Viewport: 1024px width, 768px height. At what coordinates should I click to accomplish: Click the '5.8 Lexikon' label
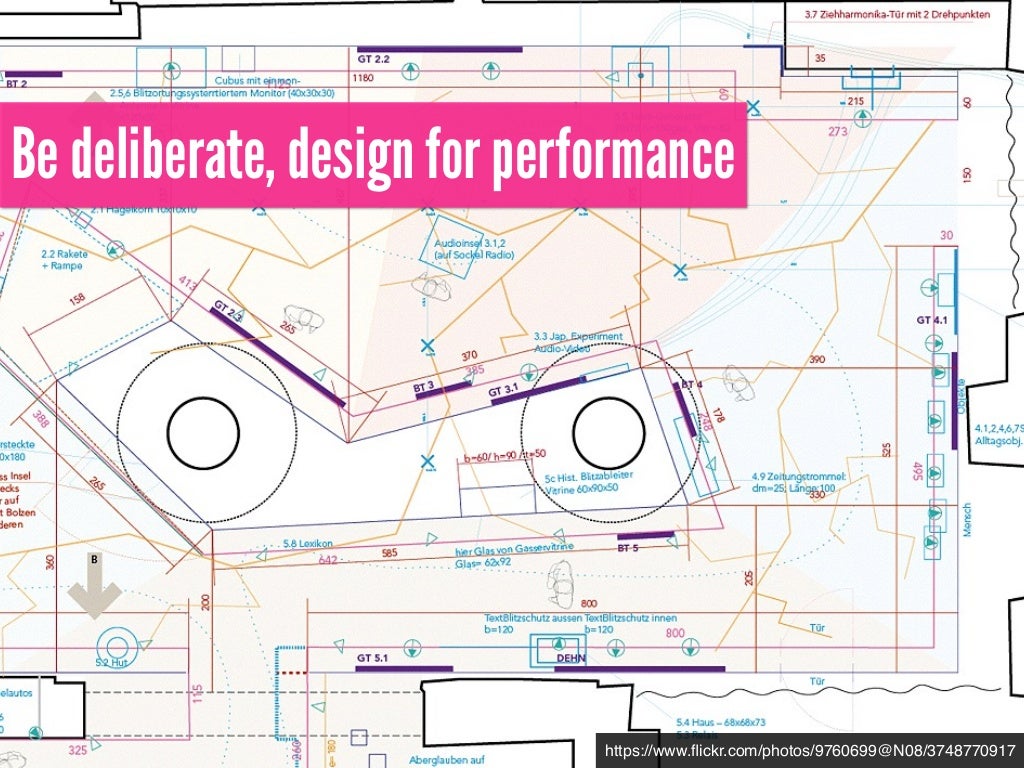[x=308, y=543]
